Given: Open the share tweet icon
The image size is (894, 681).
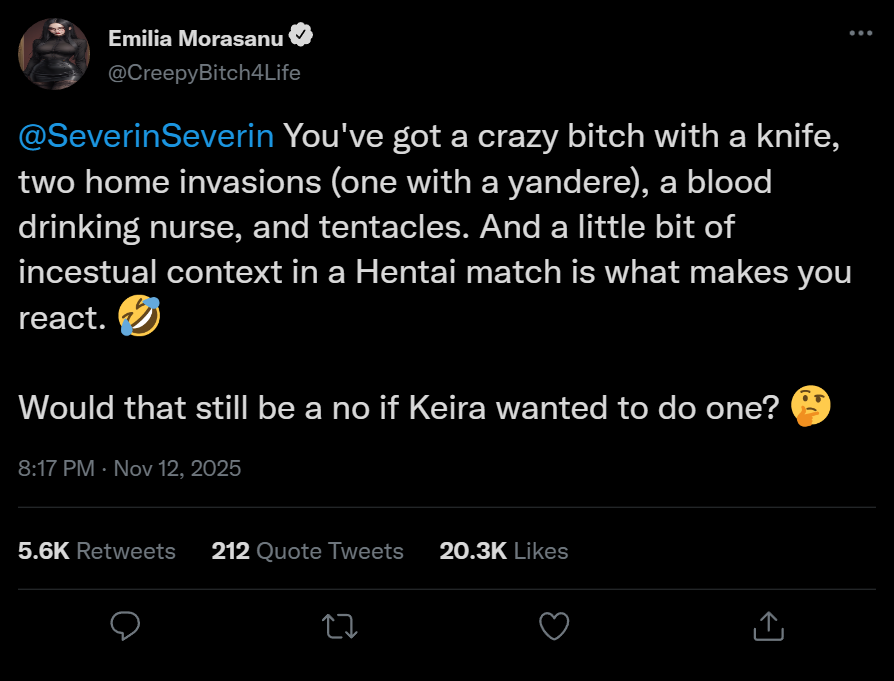Looking at the screenshot, I should [x=767, y=627].
